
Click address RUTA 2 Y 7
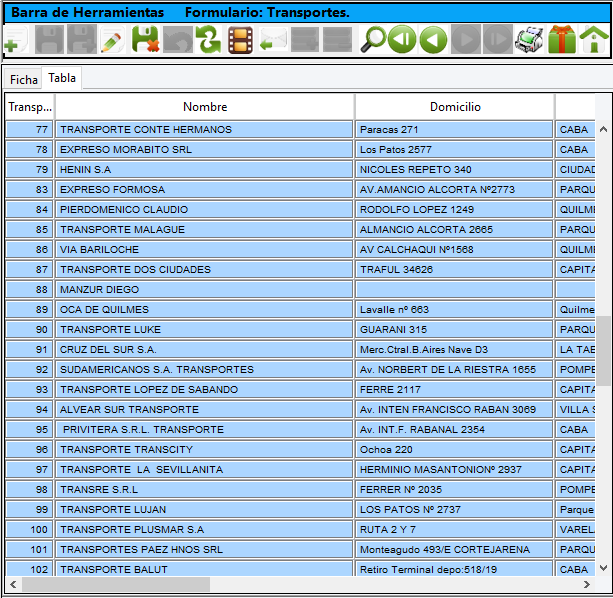[x=454, y=529]
